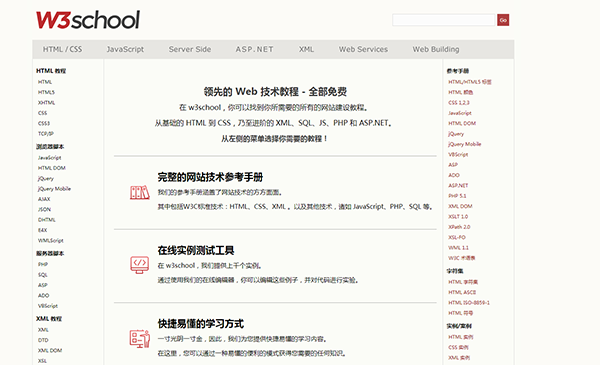Open TCP/IP tutorial link

46,134
